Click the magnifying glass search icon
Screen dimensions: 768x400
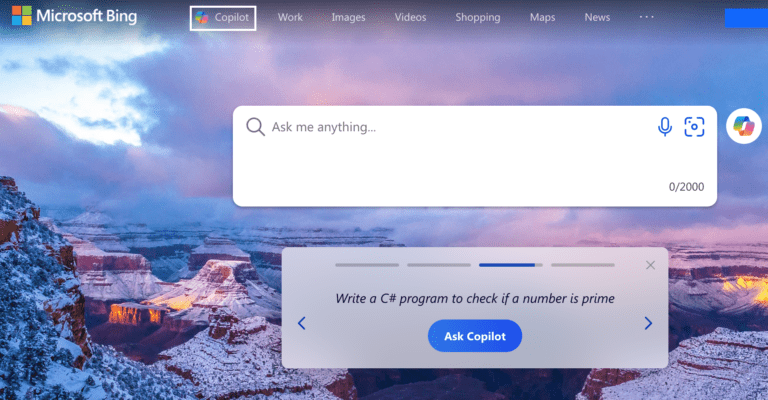point(255,127)
